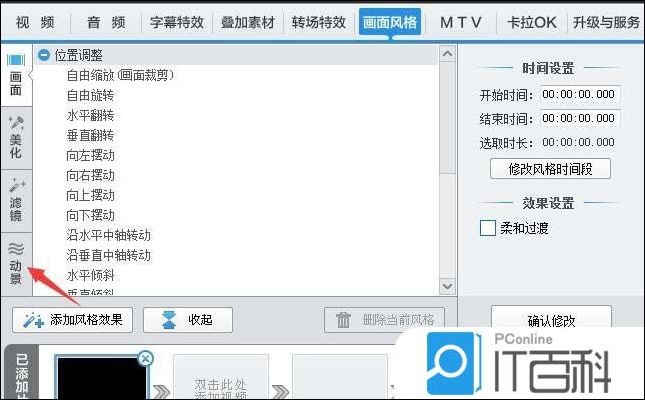This screenshot has height=400, width=645.
Task: Click the 确认修改 button
Action: pos(551,319)
